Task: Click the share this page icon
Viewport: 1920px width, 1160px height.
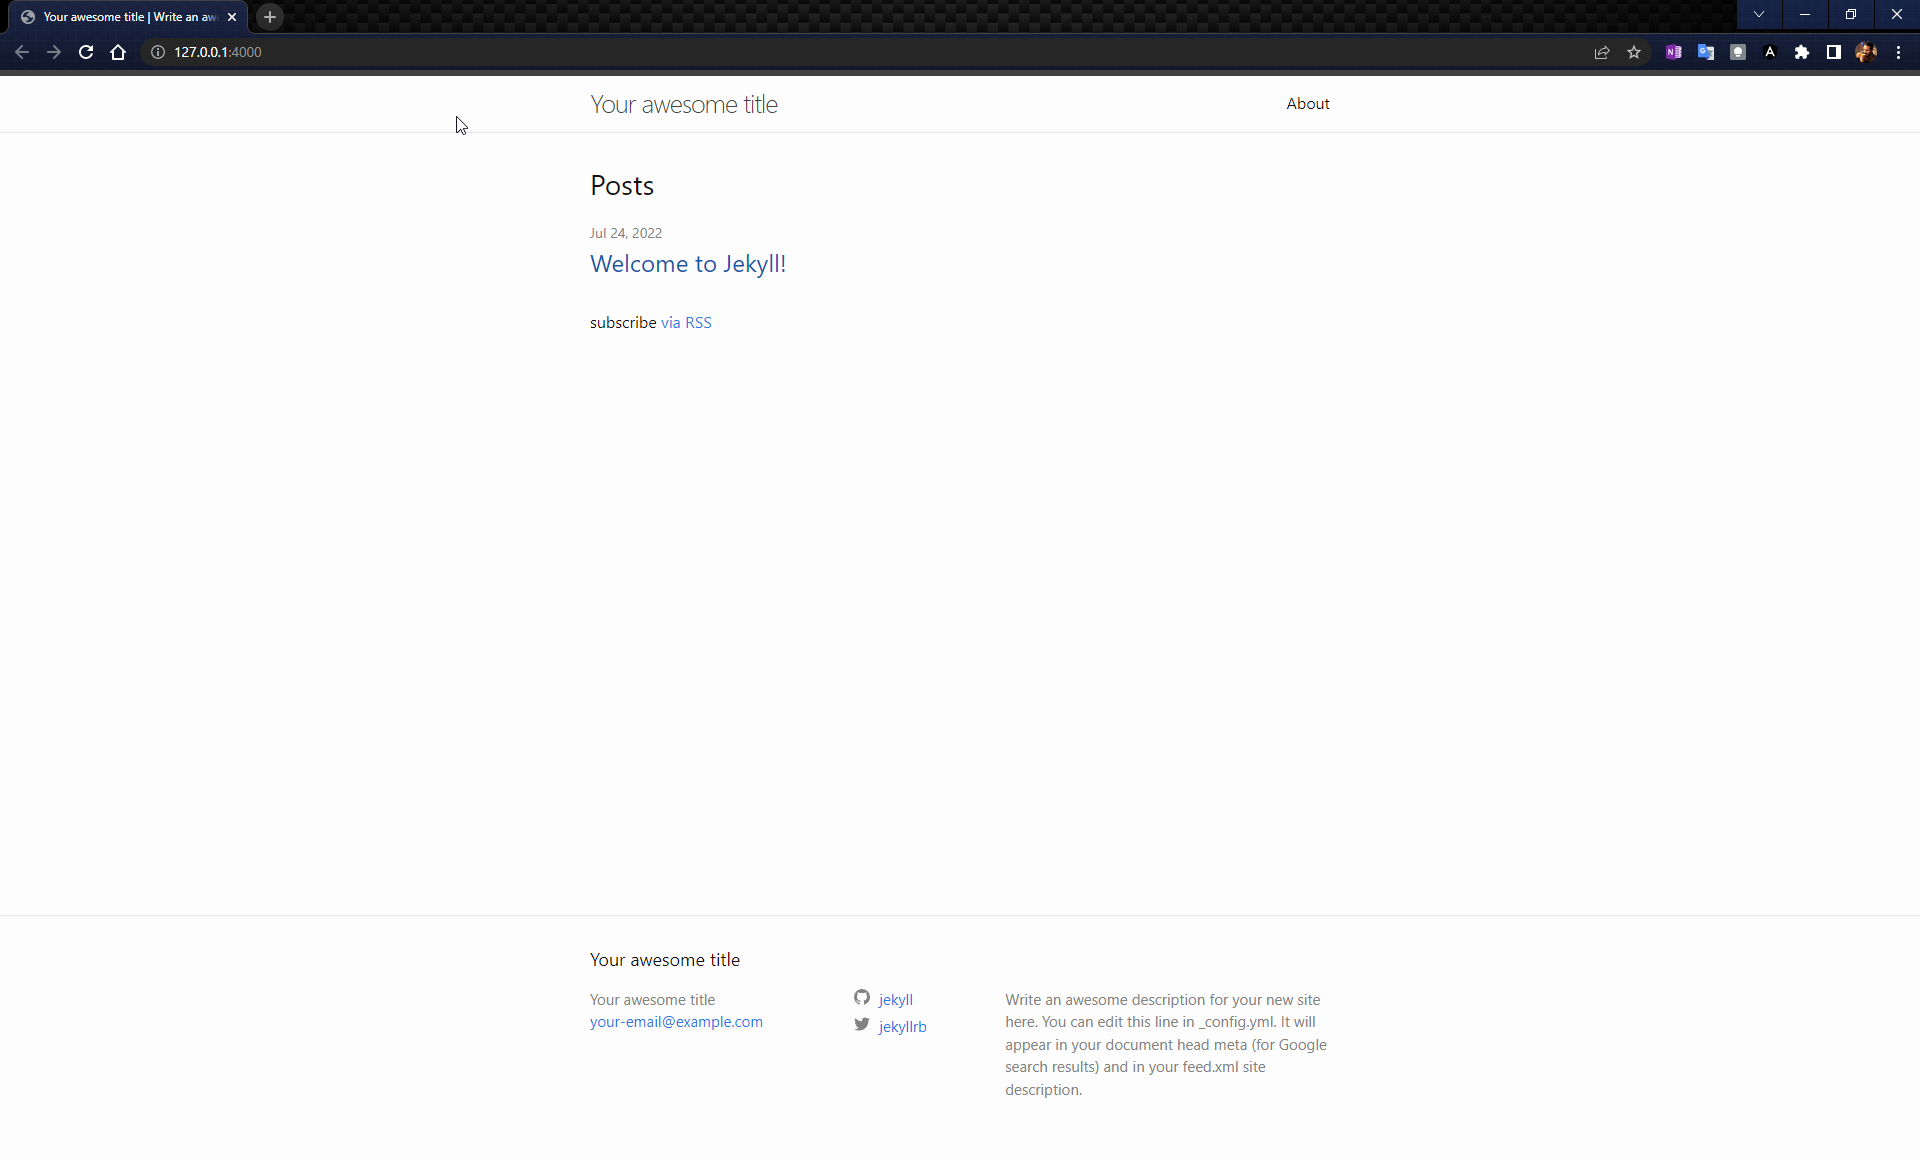Action: click(x=1602, y=52)
